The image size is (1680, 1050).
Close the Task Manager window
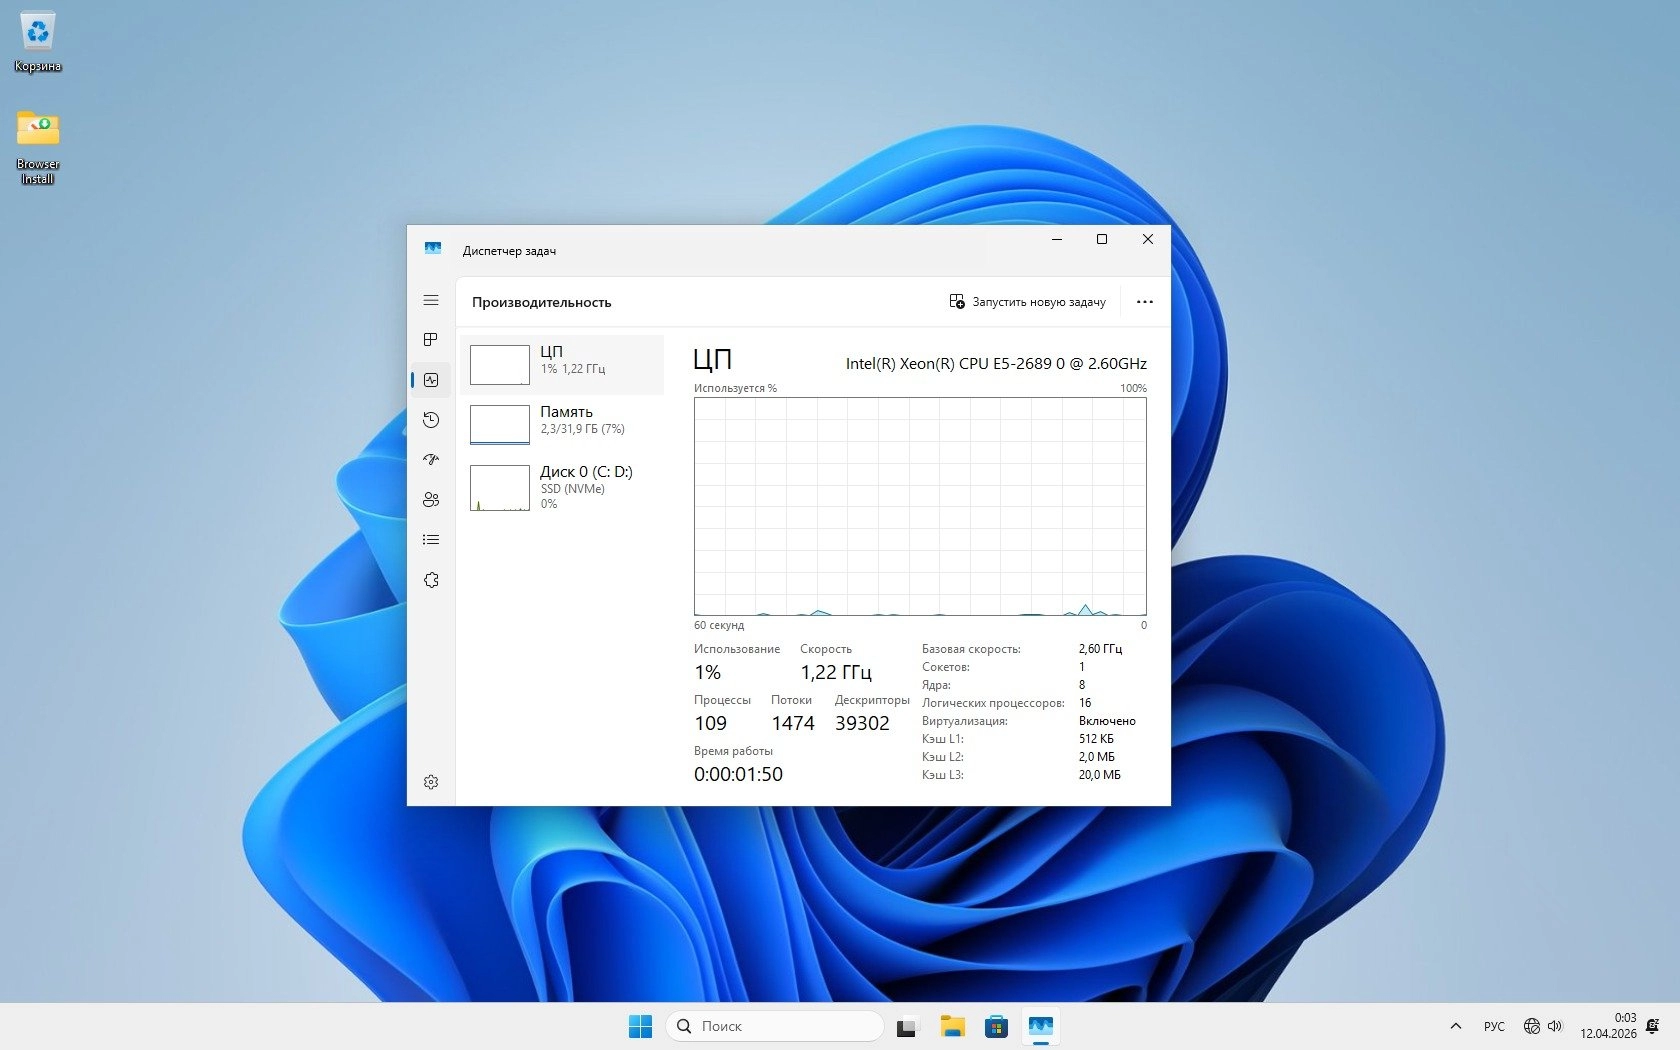tap(1148, 240)
